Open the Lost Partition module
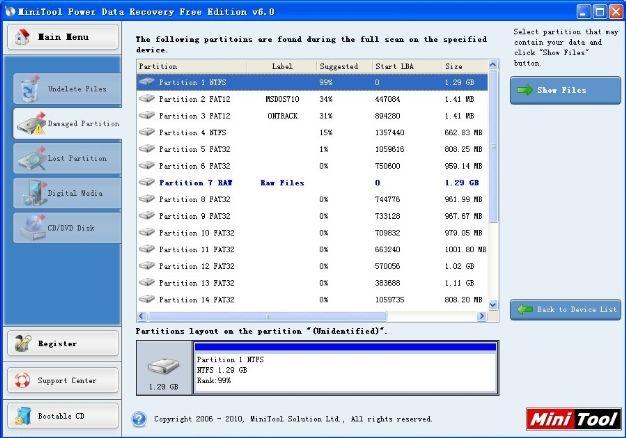The image size is (626, 438). click(x=67, y=159)
